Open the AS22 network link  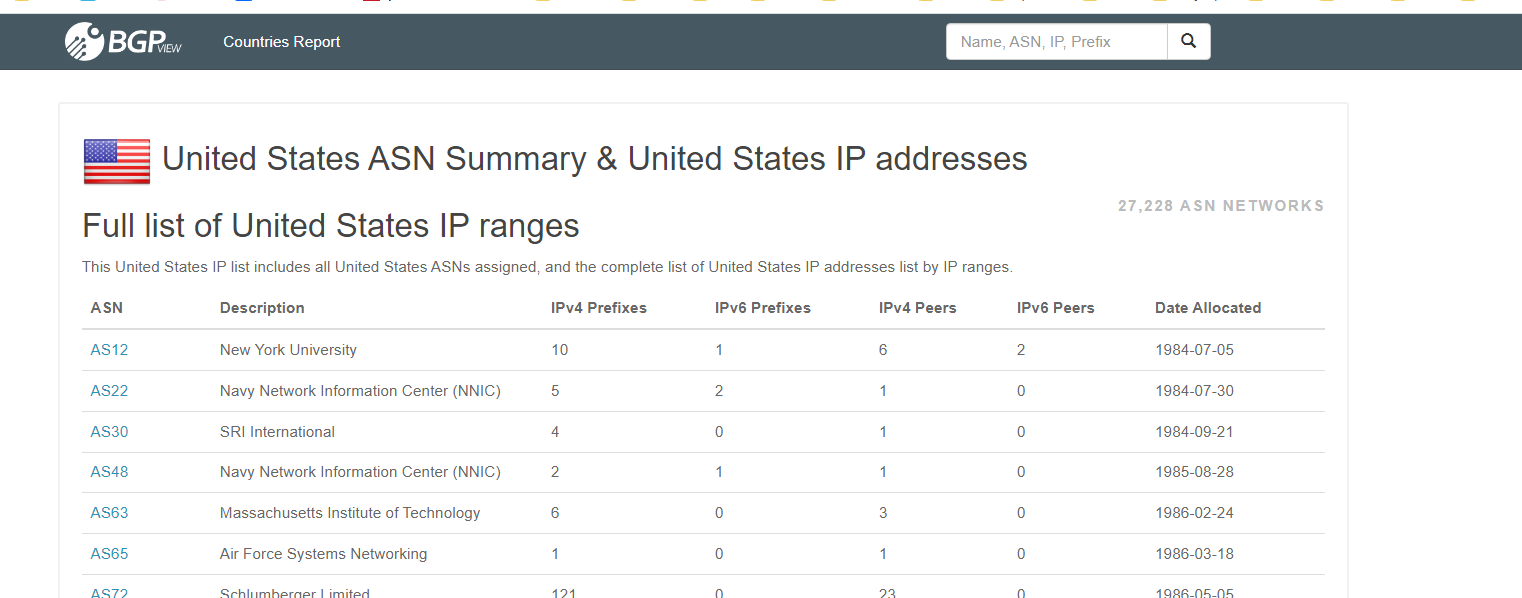pos(109,391)
